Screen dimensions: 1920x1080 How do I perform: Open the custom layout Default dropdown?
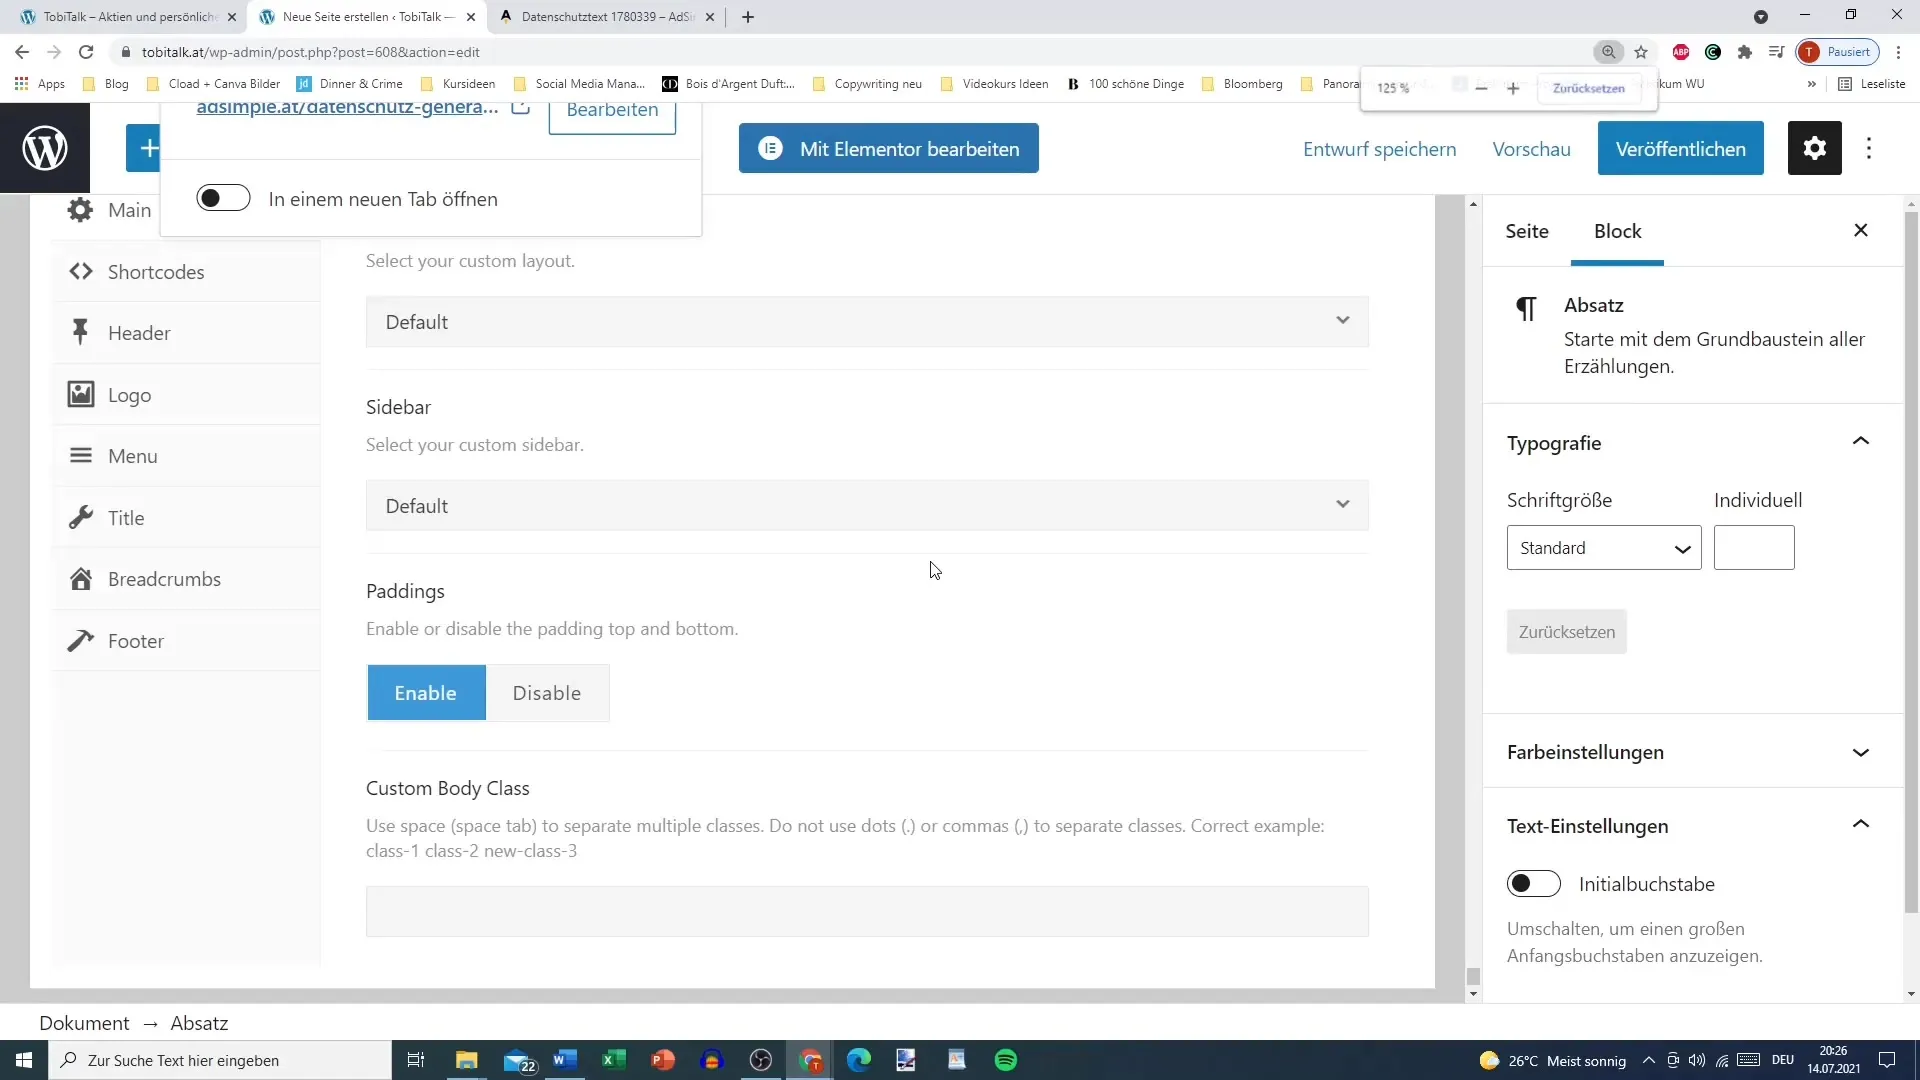(867, 322)
